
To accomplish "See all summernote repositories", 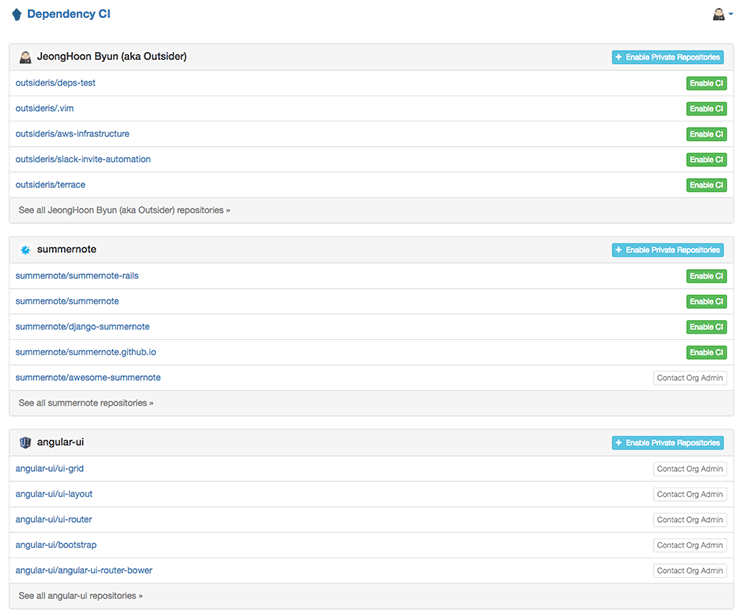I will point(86,403).
